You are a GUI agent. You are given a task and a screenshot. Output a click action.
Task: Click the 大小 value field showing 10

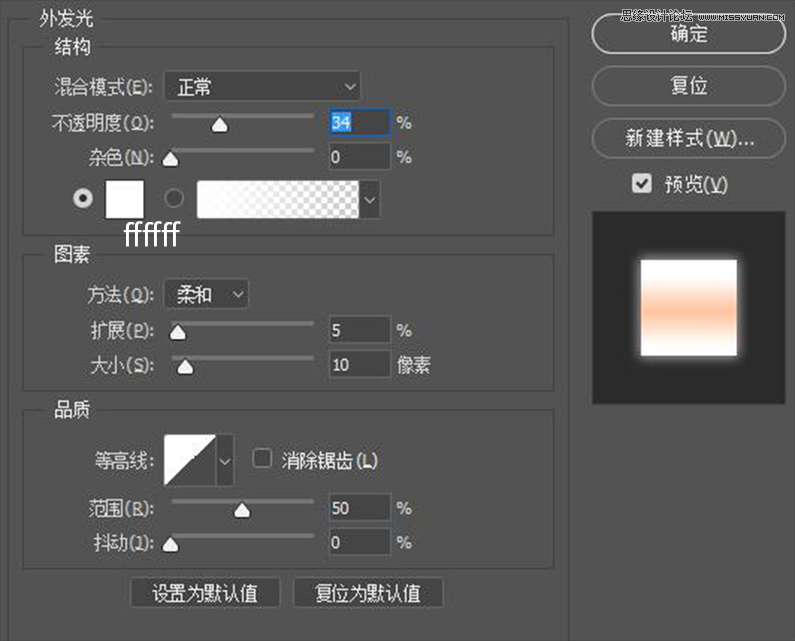pos(359,365)
